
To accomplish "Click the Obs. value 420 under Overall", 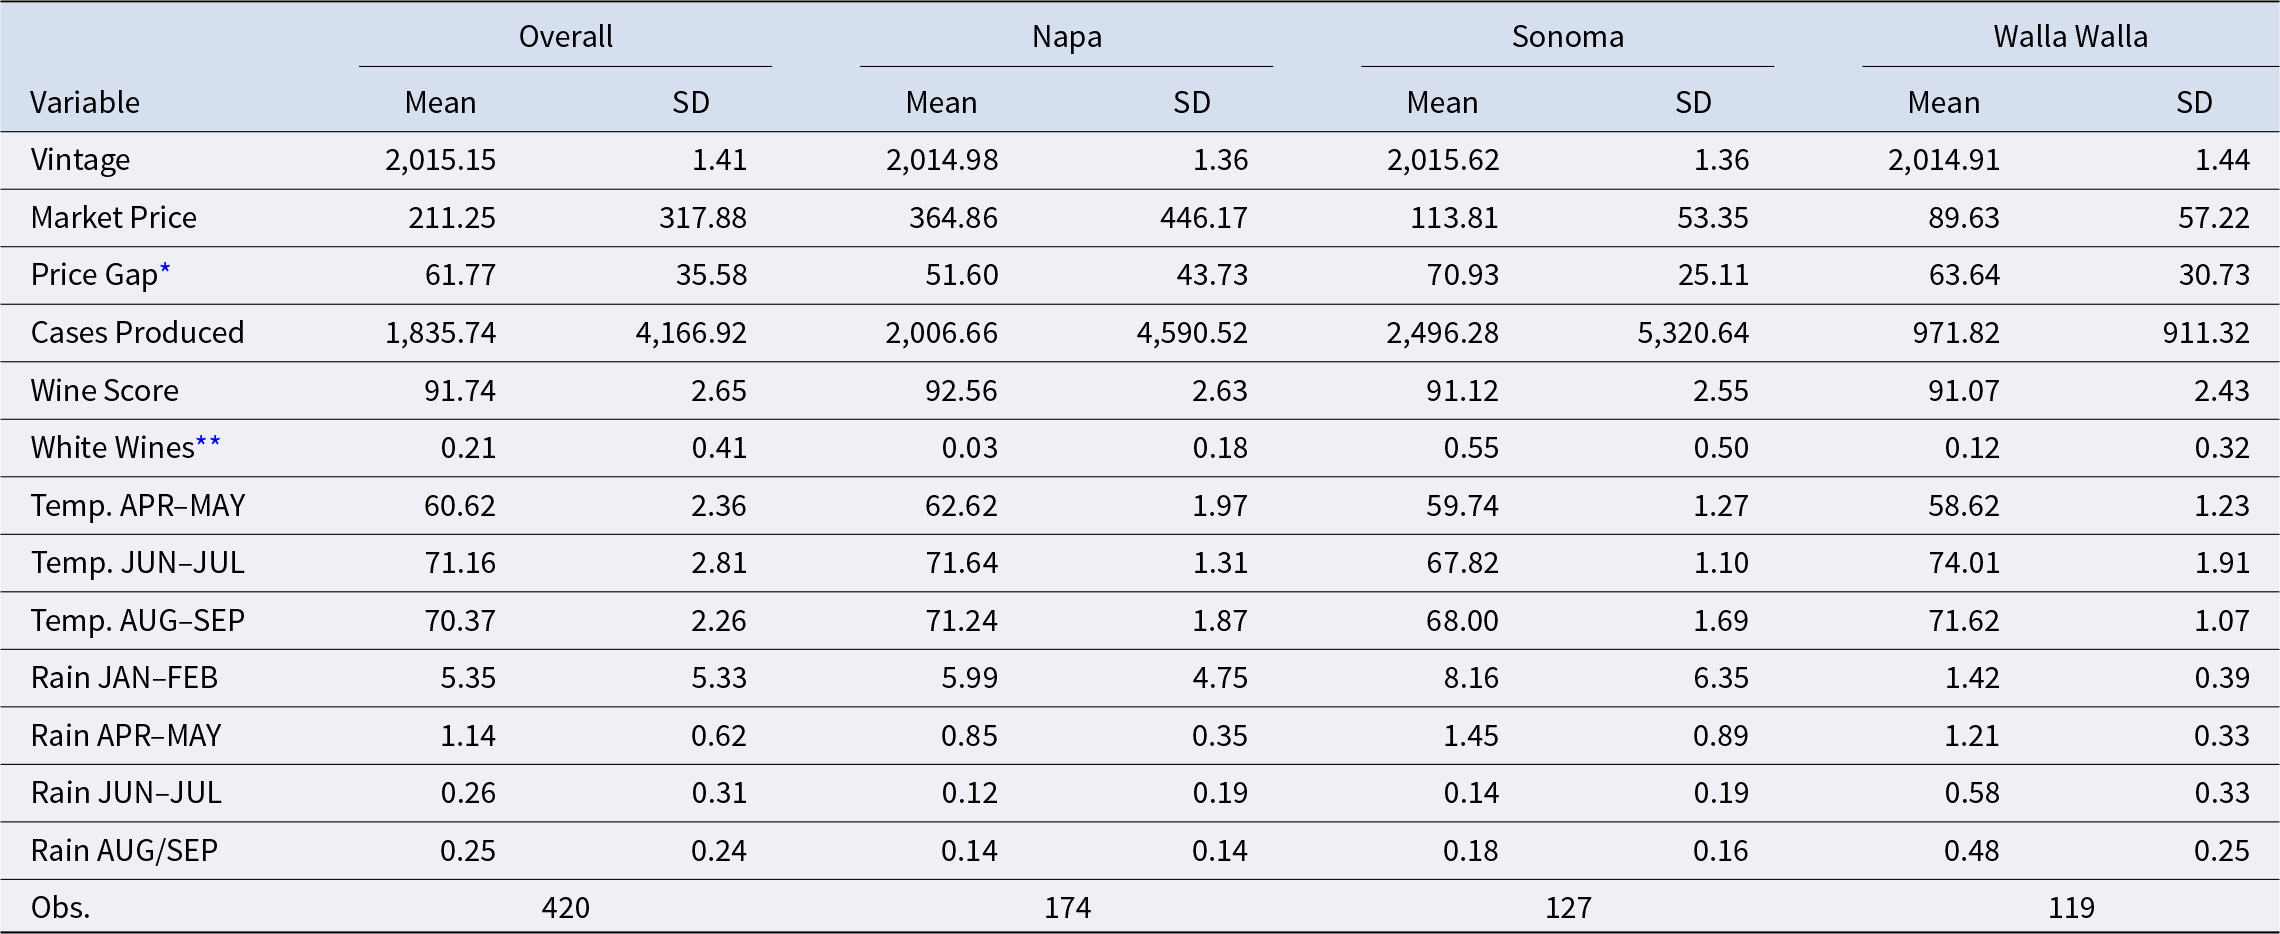I will [x=565, y=907].
